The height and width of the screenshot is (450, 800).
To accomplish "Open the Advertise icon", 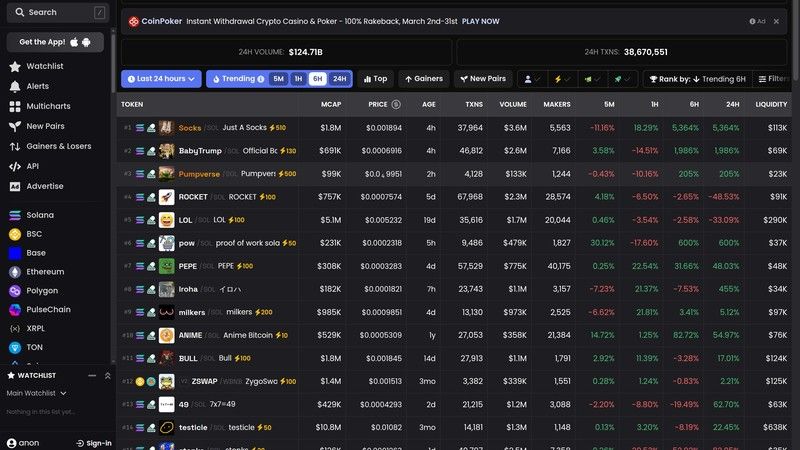I will (x=15, y=186).
